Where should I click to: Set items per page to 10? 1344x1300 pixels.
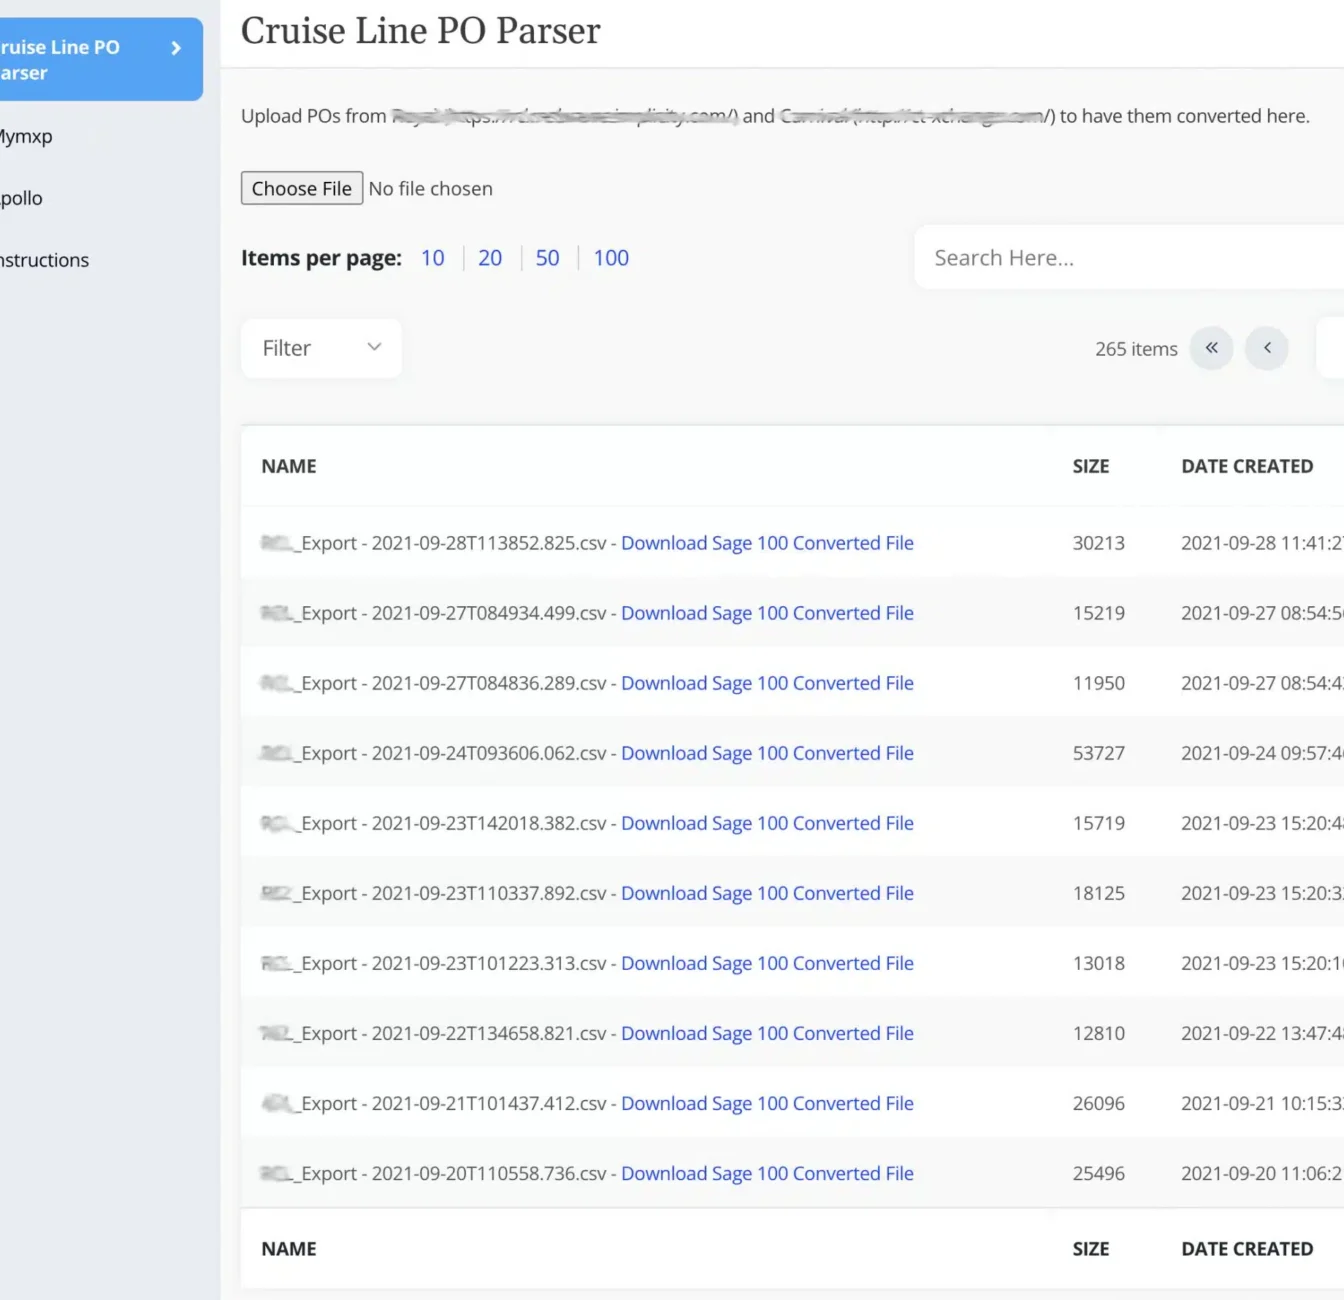click(x=432, y=258)
